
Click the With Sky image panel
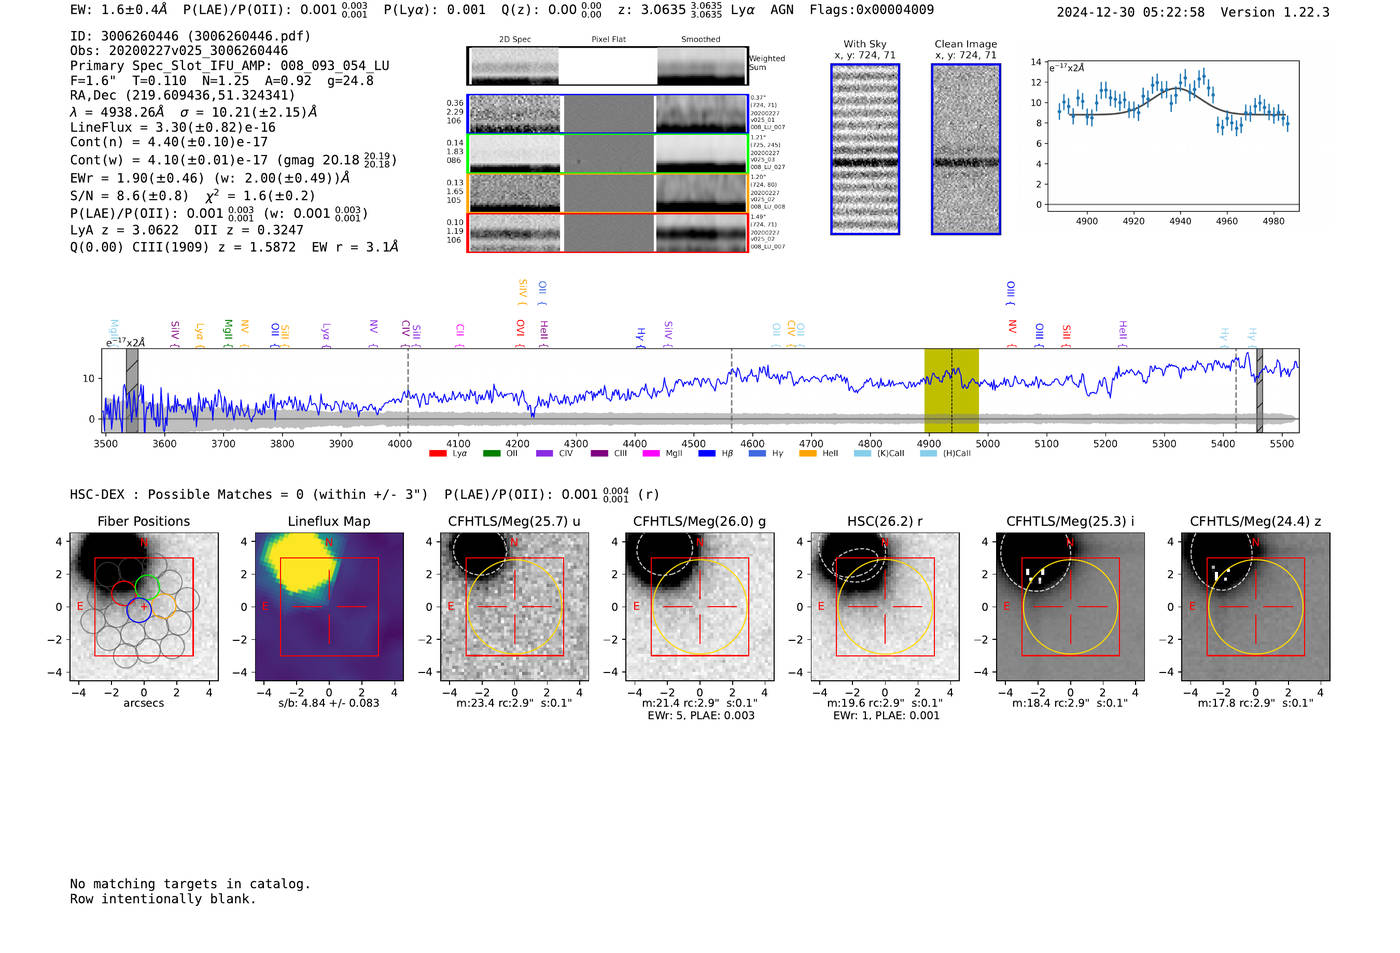pyautogui.click(x=865, y=149)
